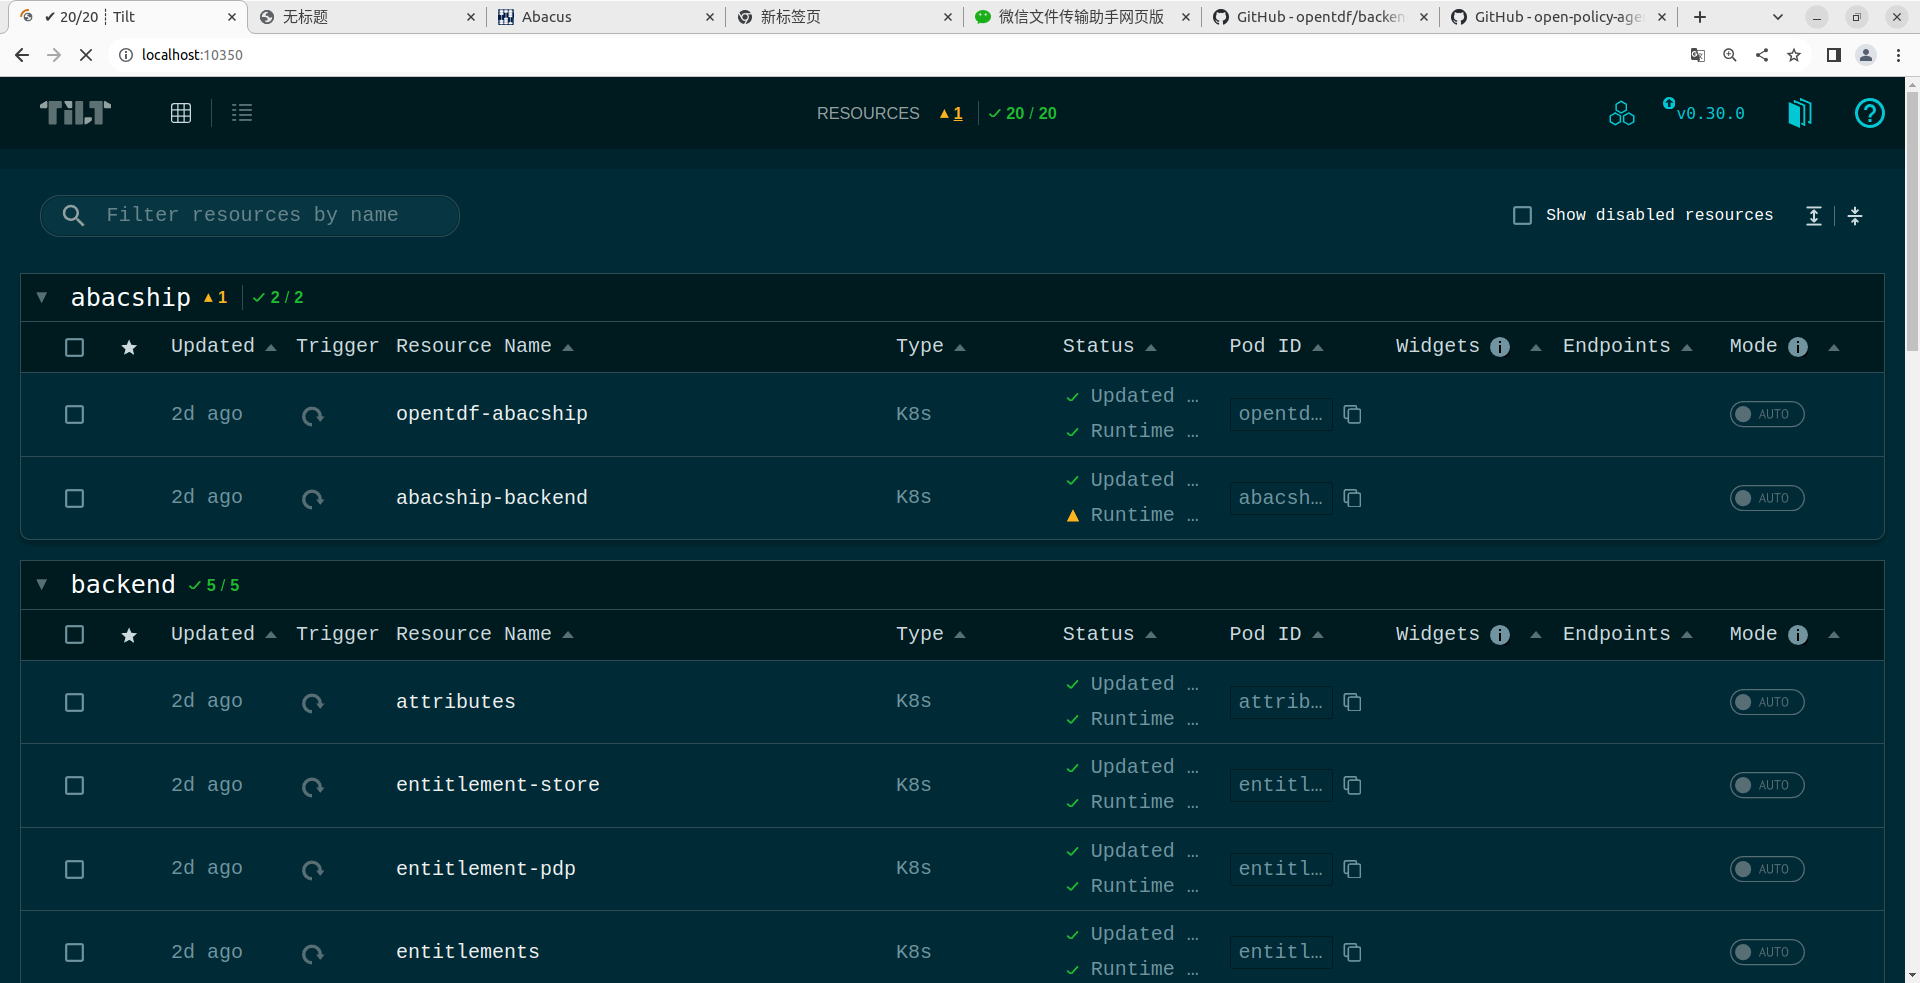The width and height of the screenshot is (1920, 983).
Task: Copy the opentdf-abacship pod ID
Action: [x=1352, y=414]
